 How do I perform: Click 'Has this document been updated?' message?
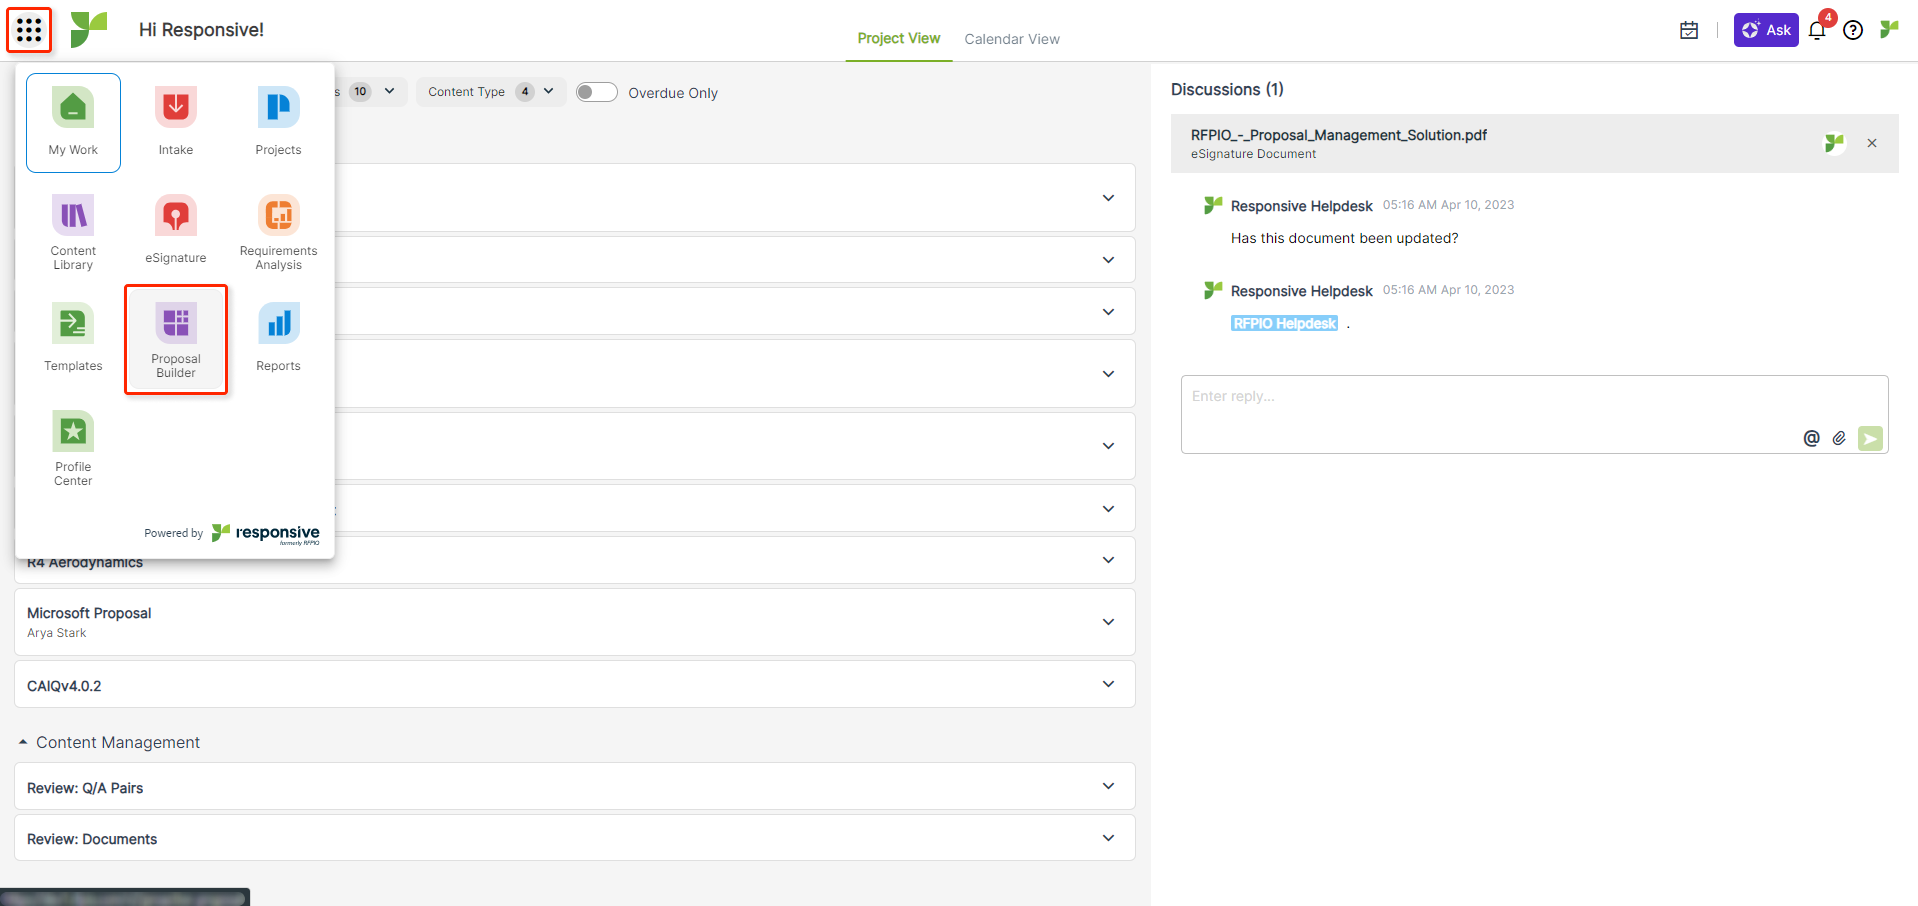(x=1344, y=238)
